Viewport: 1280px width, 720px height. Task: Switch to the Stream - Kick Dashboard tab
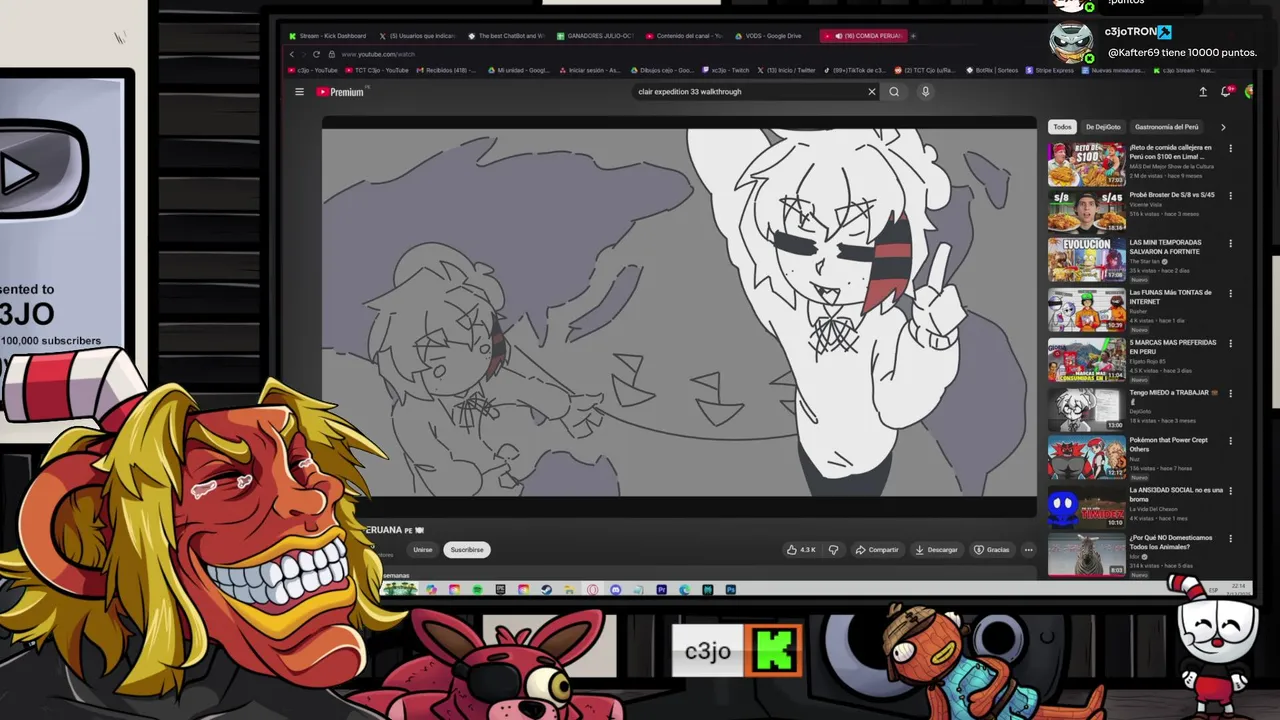[328, 36]
